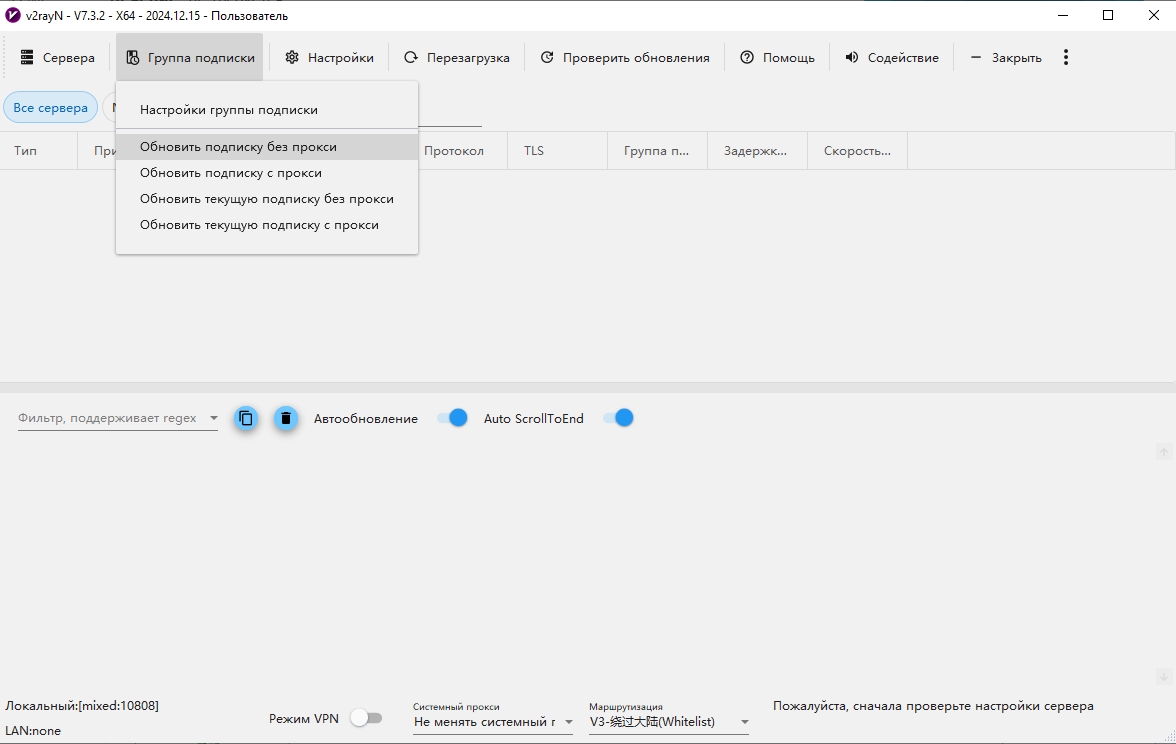The width and height of the screenshot is (1176, 744).
Task: Click the Задержка column header
Action: point(756,151)
